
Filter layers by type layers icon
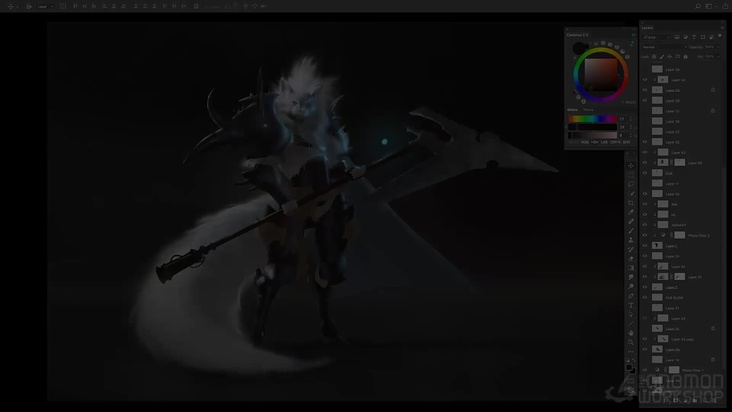694,37
